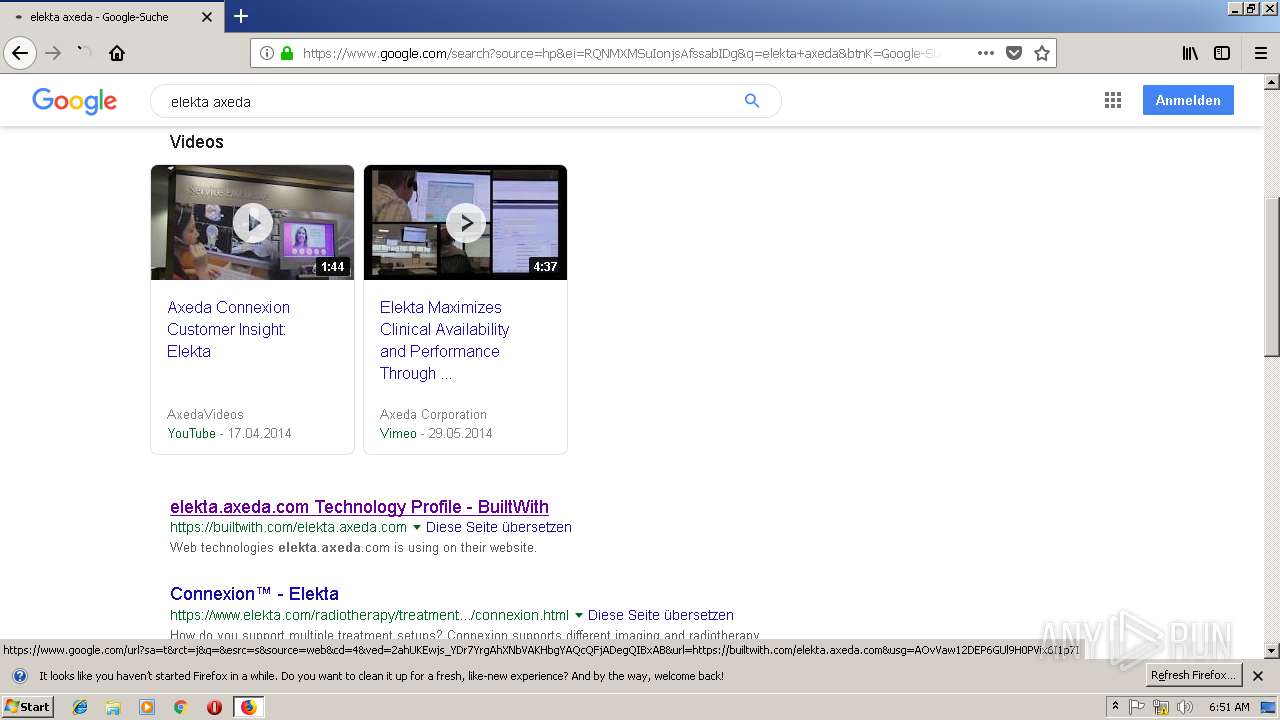The image size is (1280, 720).
Task: Expand dropdown arrow beside builtwith.com URL
Action: [x=415, y=527]
